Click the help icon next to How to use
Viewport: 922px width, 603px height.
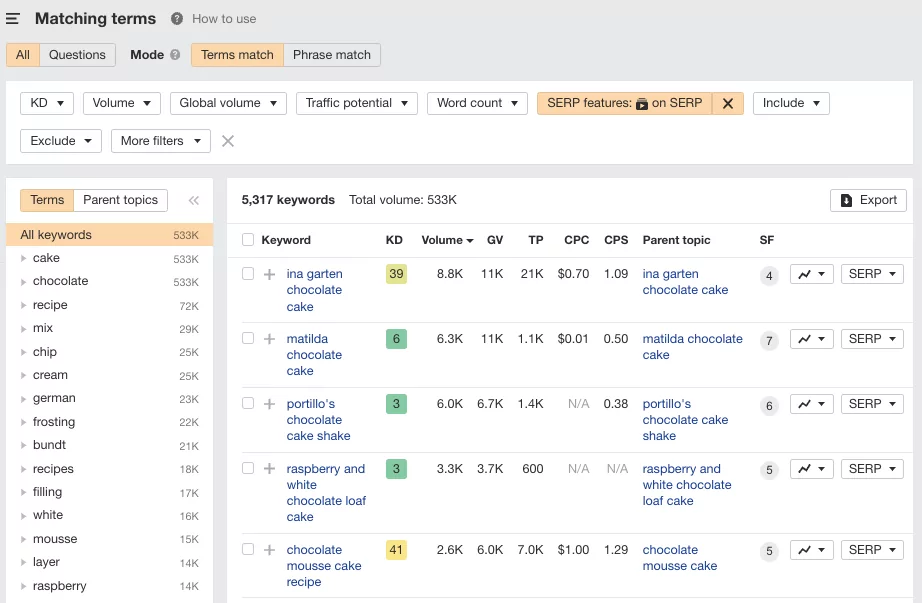coord(177,19)
